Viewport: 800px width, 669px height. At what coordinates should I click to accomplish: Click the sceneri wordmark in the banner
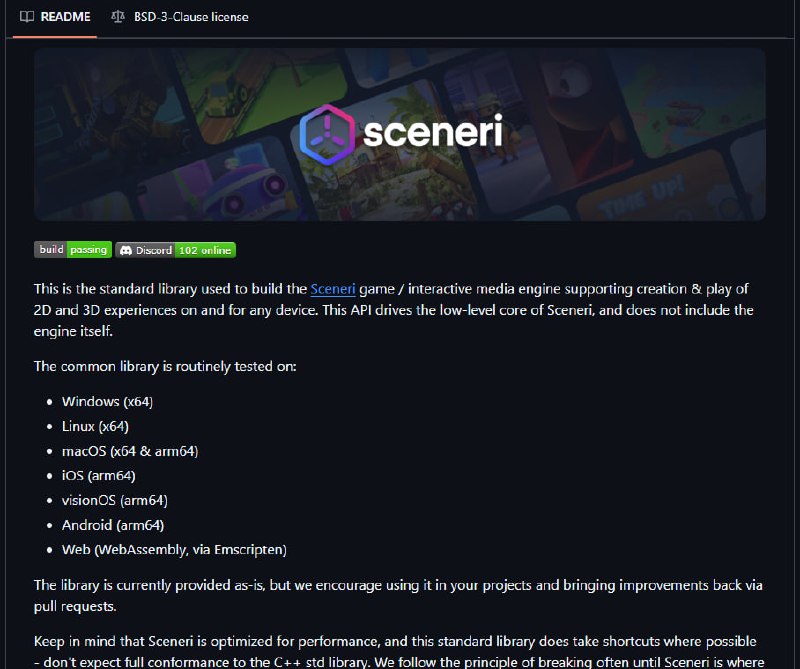[x=433, y=131]
